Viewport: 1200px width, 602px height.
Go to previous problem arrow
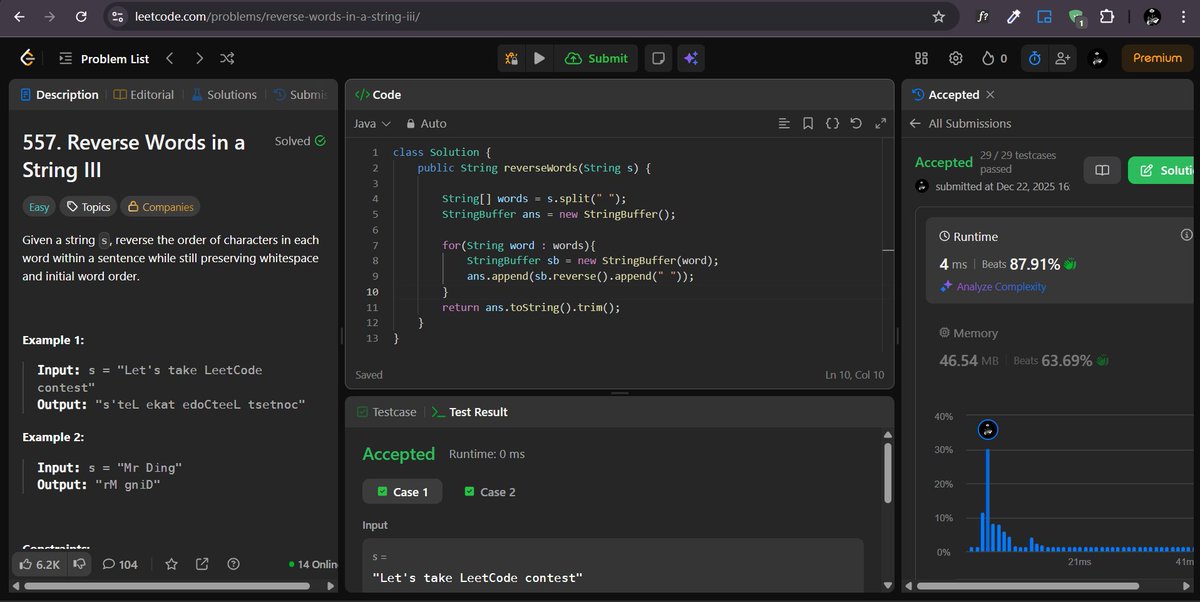(x=170, y=58)
